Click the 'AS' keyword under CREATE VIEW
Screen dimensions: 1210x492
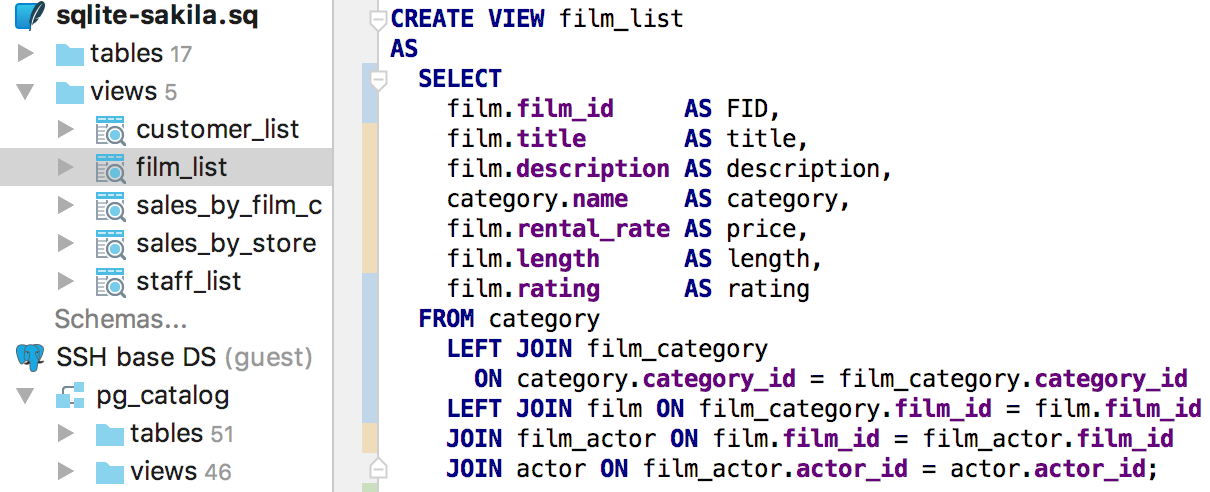pyautogui.click(x=404, y=49)
